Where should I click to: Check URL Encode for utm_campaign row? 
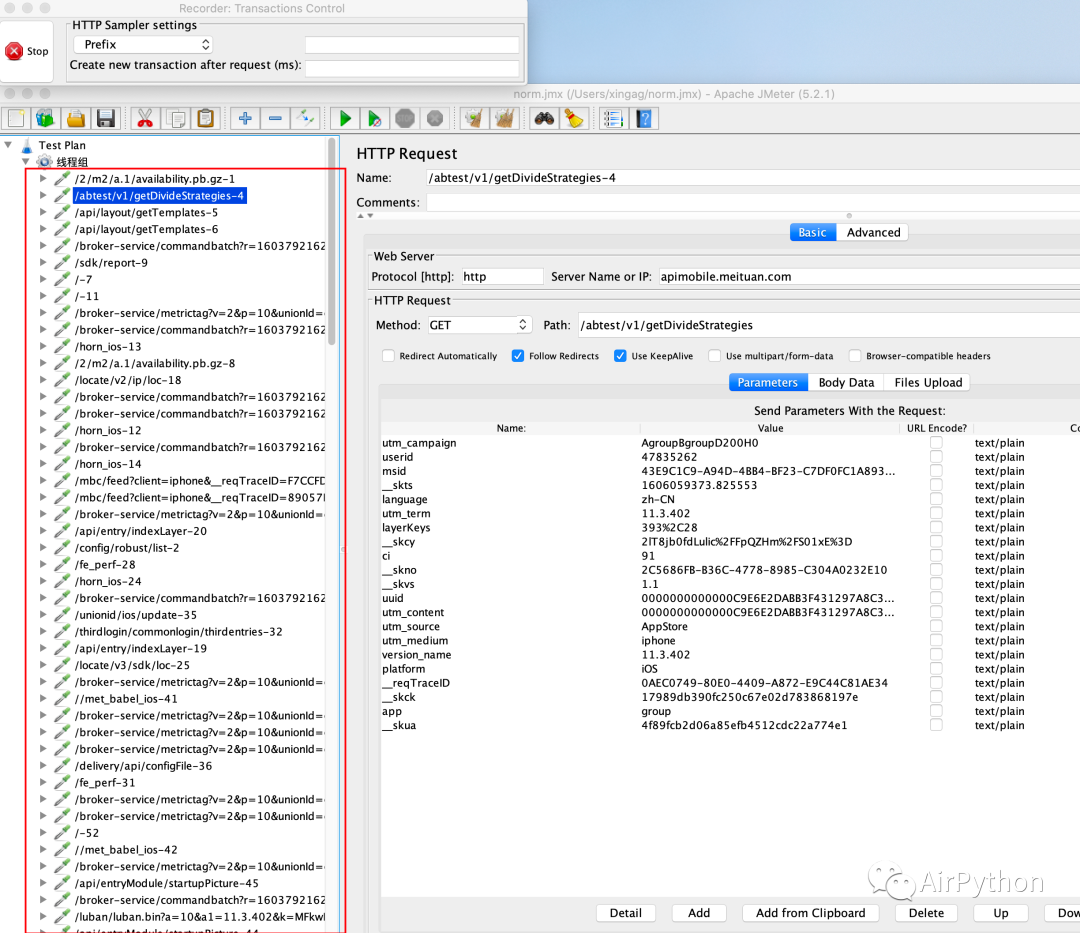coord(936,443)
